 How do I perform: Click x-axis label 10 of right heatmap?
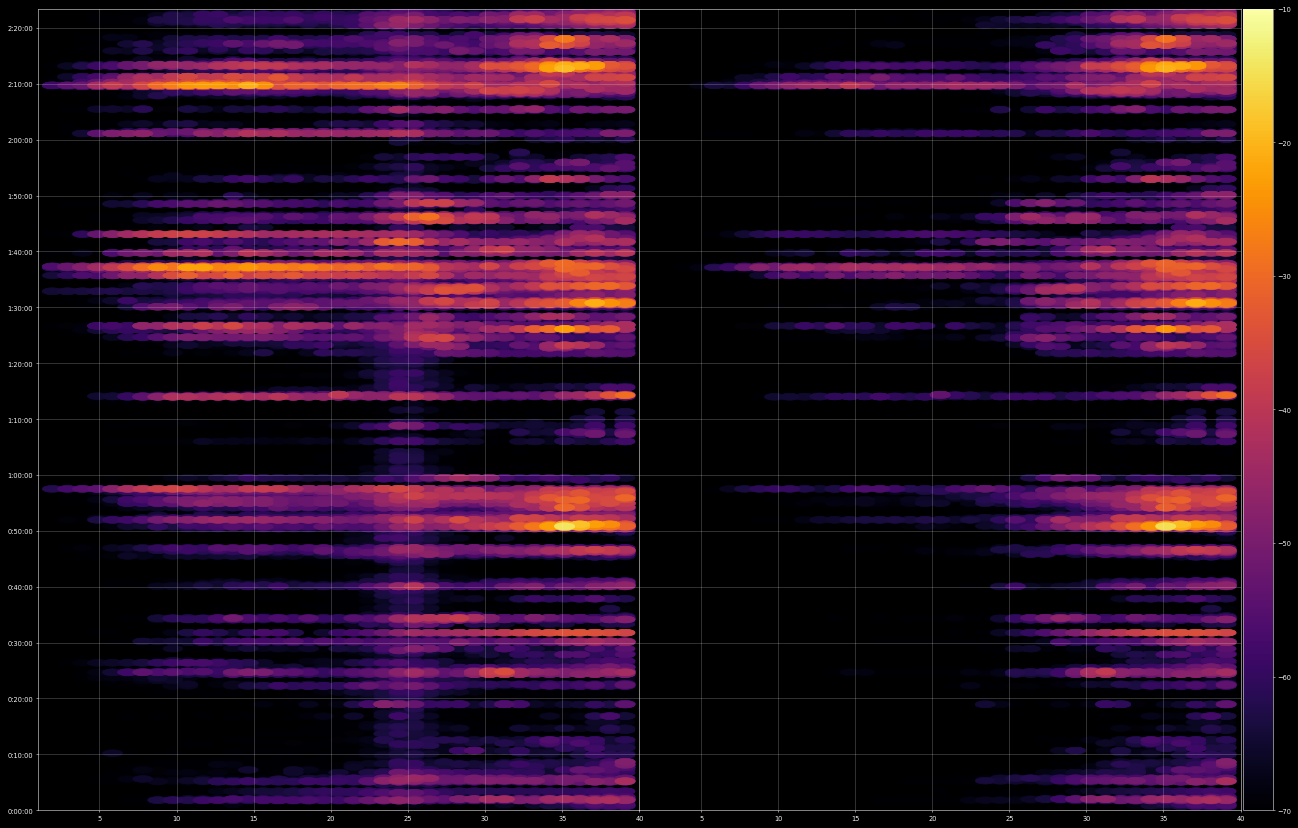click(779, 819)
